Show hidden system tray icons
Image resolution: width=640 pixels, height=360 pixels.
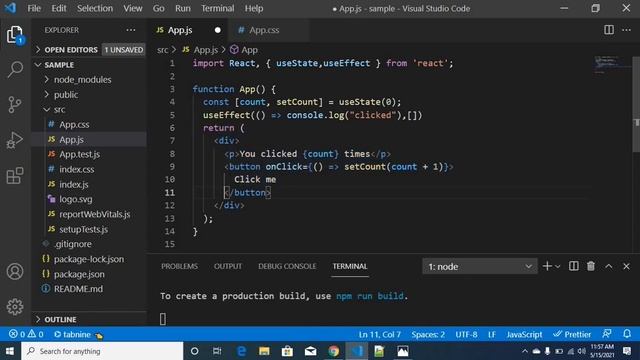(525, 351)
